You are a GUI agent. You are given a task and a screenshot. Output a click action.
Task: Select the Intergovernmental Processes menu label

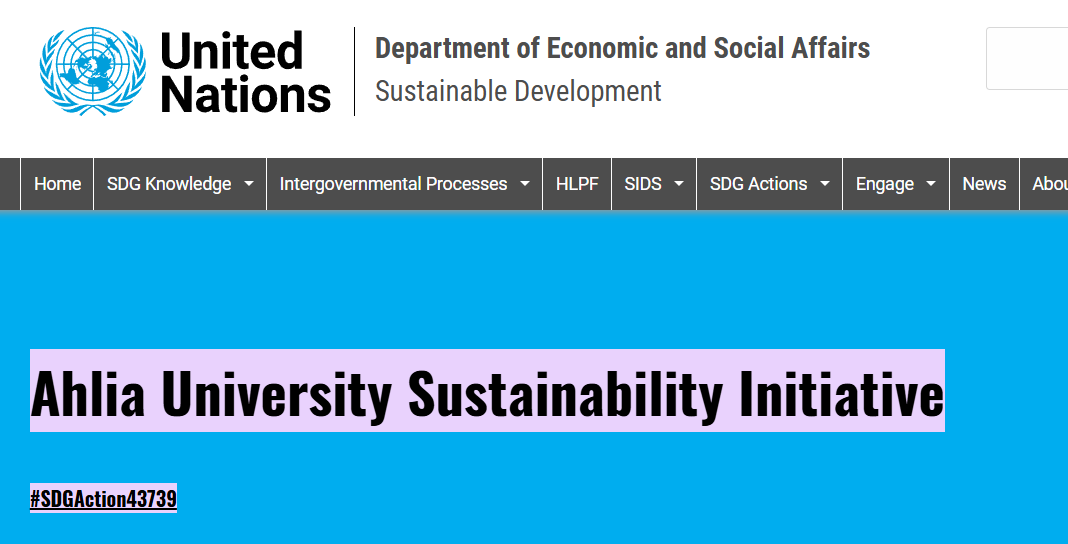[393, 184]
